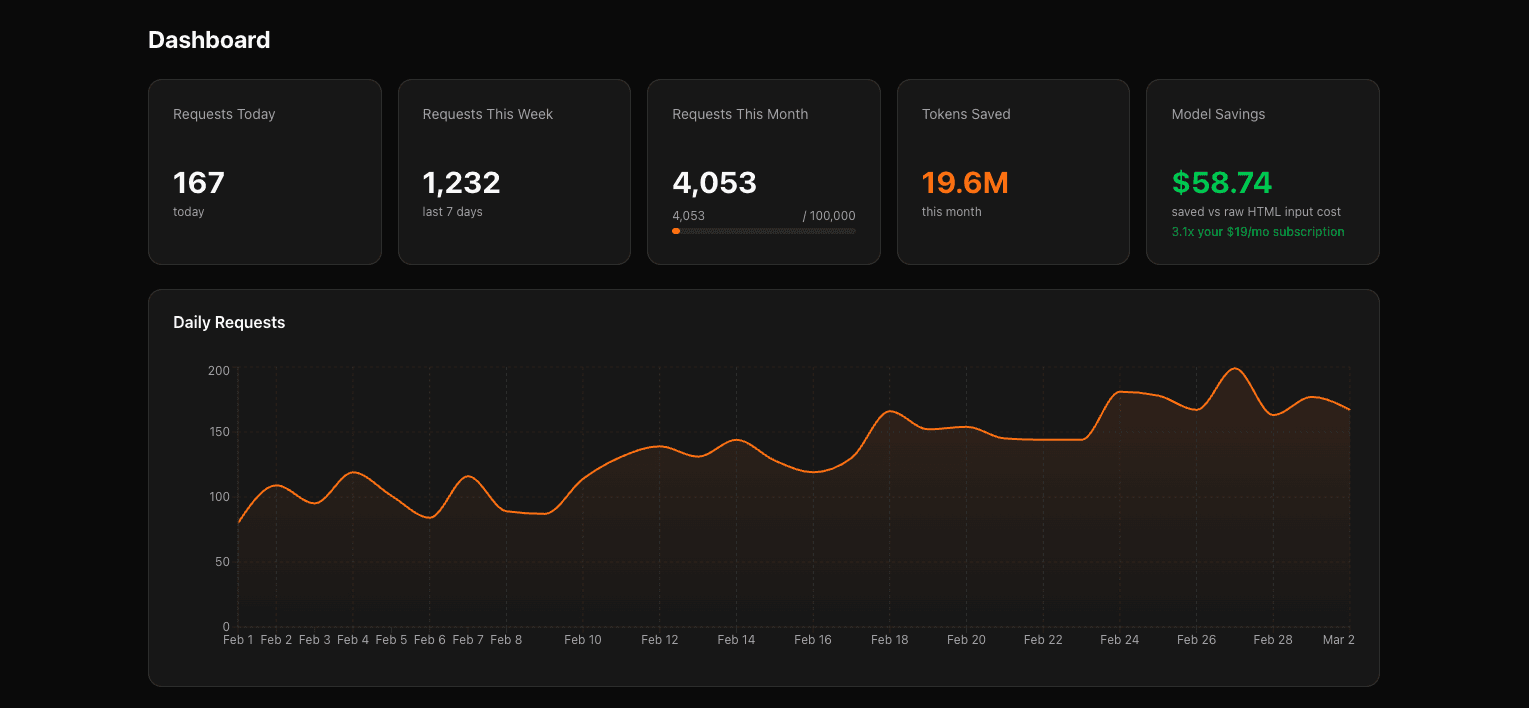Click the Dashboard page heading

click(x=209, y=40)
